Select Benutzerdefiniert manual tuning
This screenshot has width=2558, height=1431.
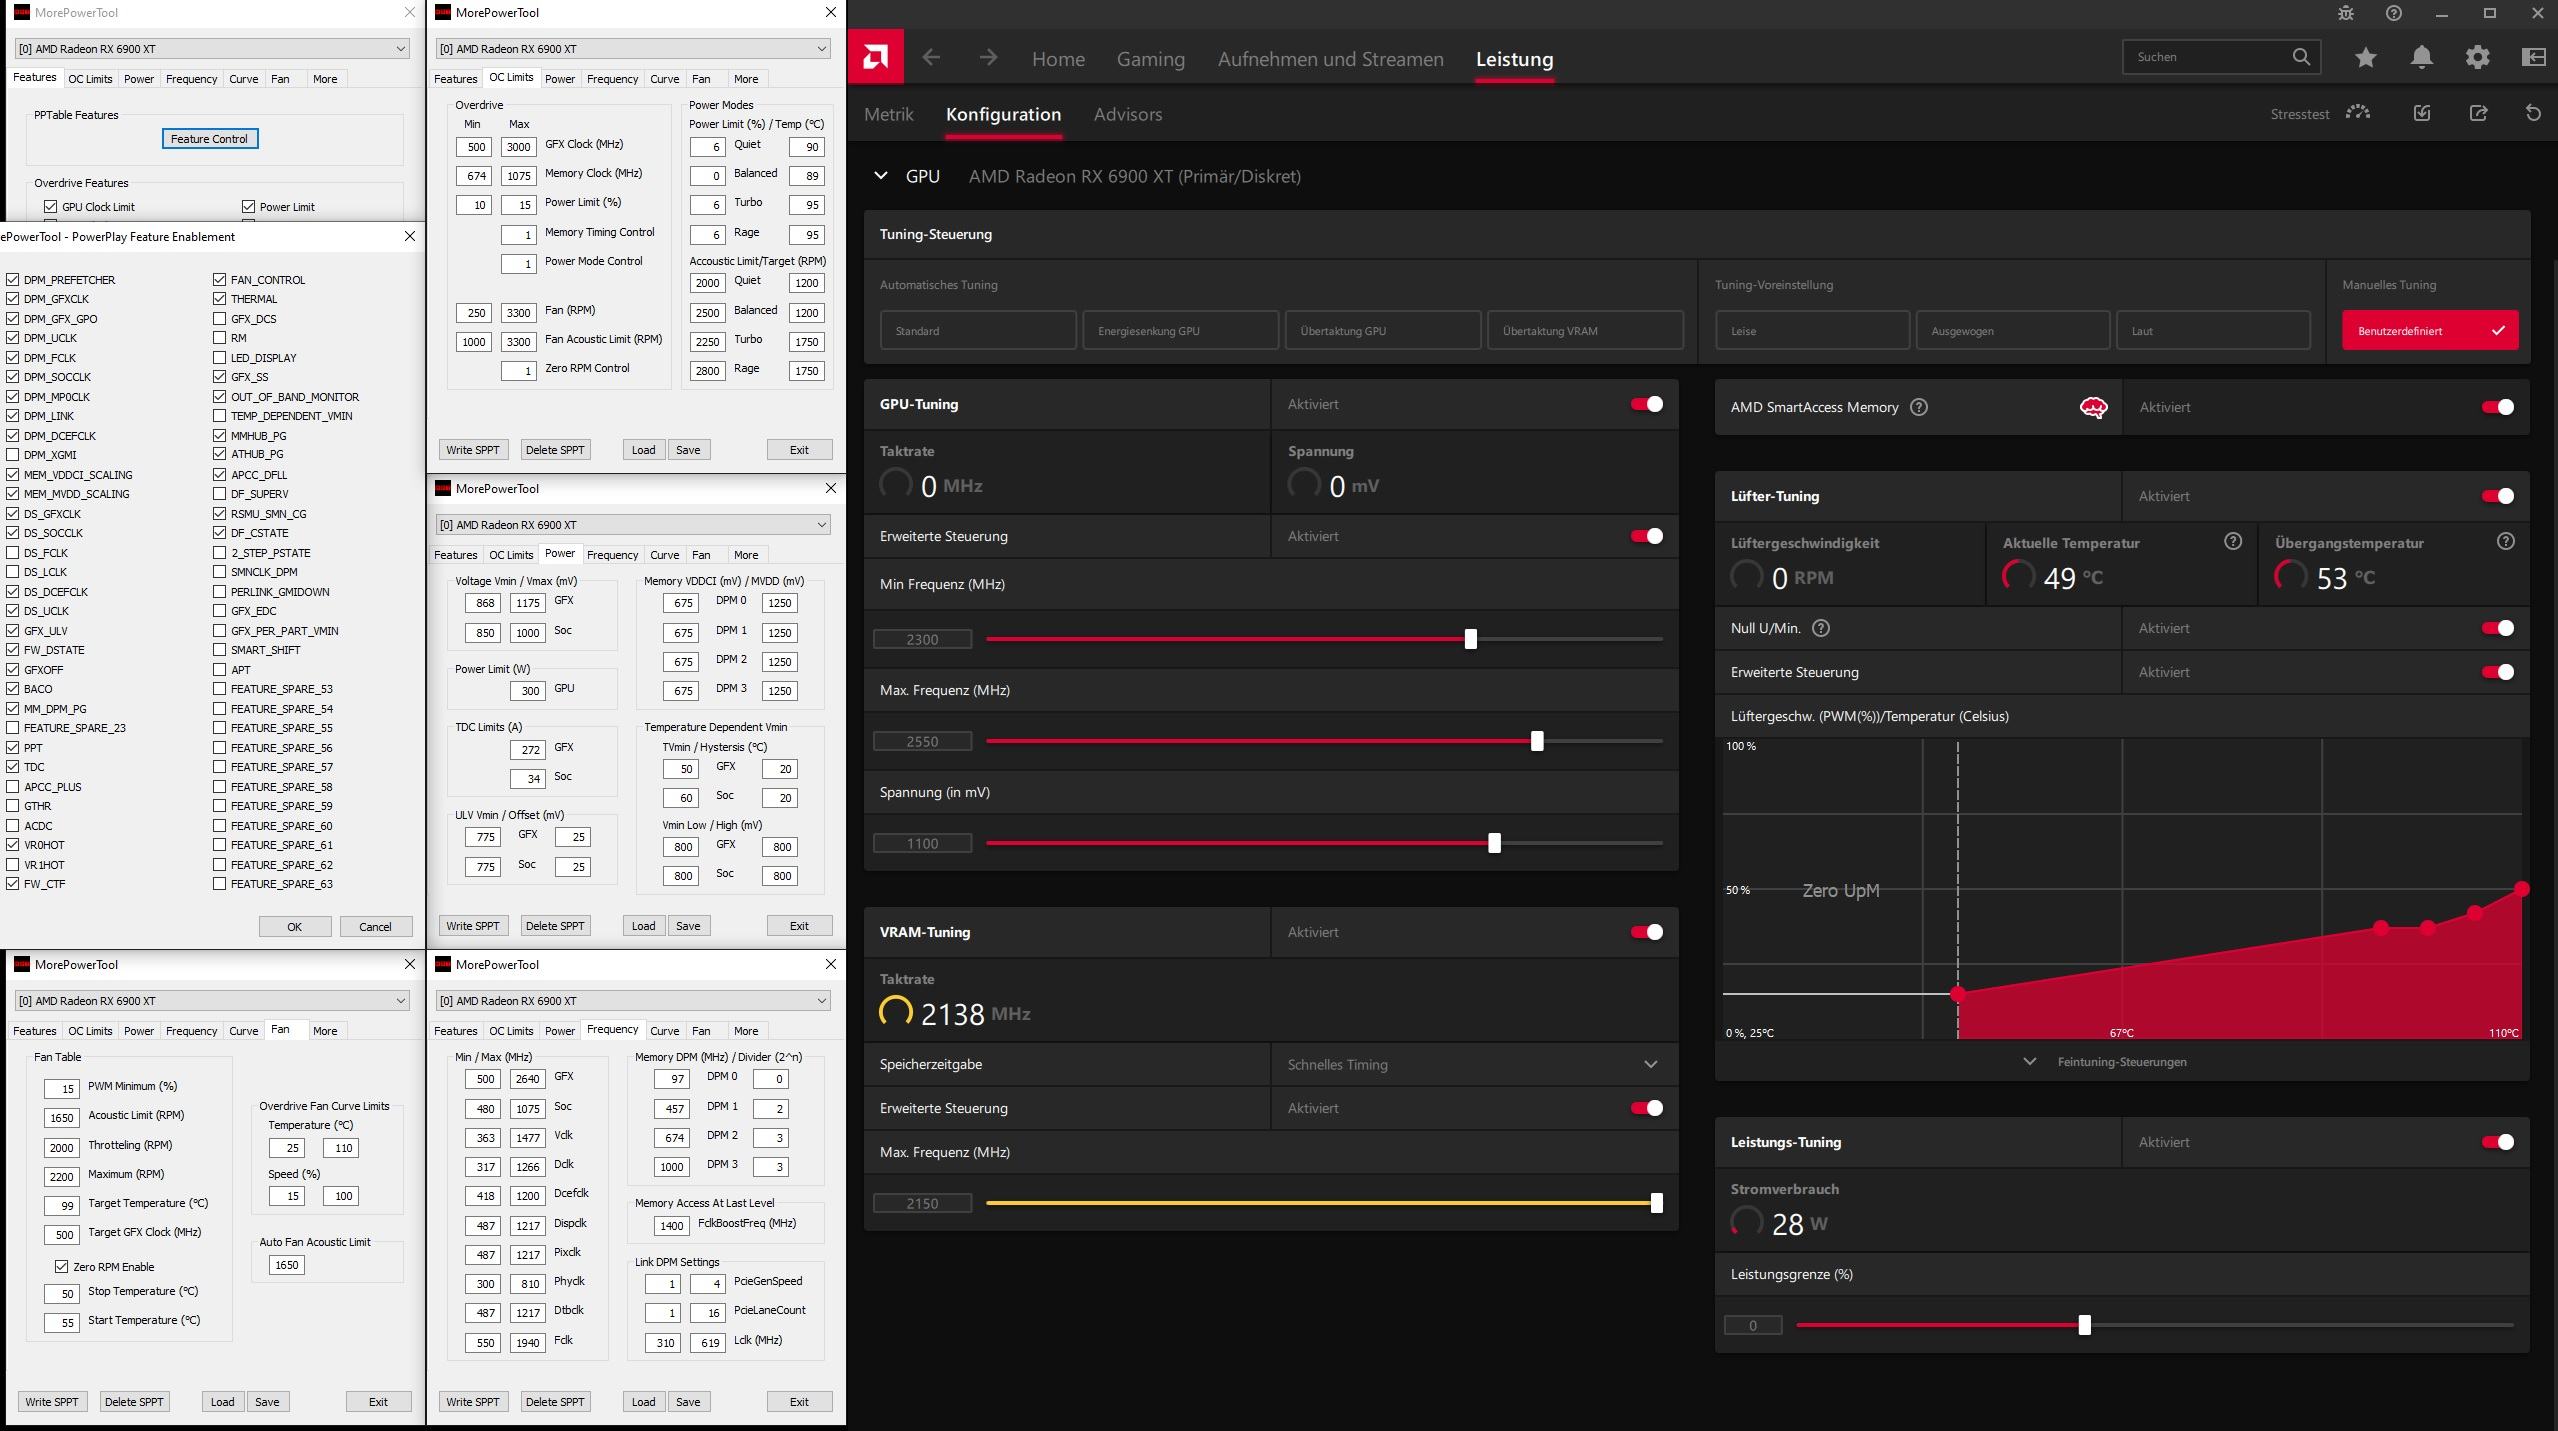(2430, 331)
